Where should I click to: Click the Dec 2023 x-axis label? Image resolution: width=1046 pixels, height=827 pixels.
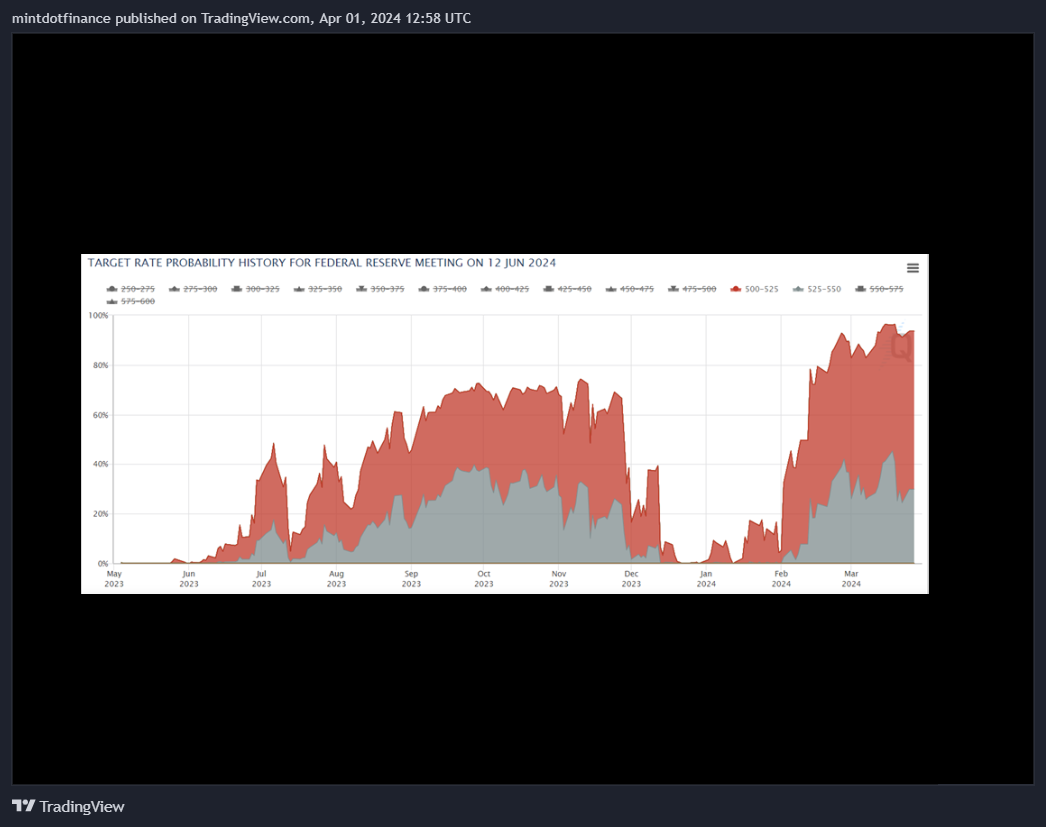tap(631, 578)
